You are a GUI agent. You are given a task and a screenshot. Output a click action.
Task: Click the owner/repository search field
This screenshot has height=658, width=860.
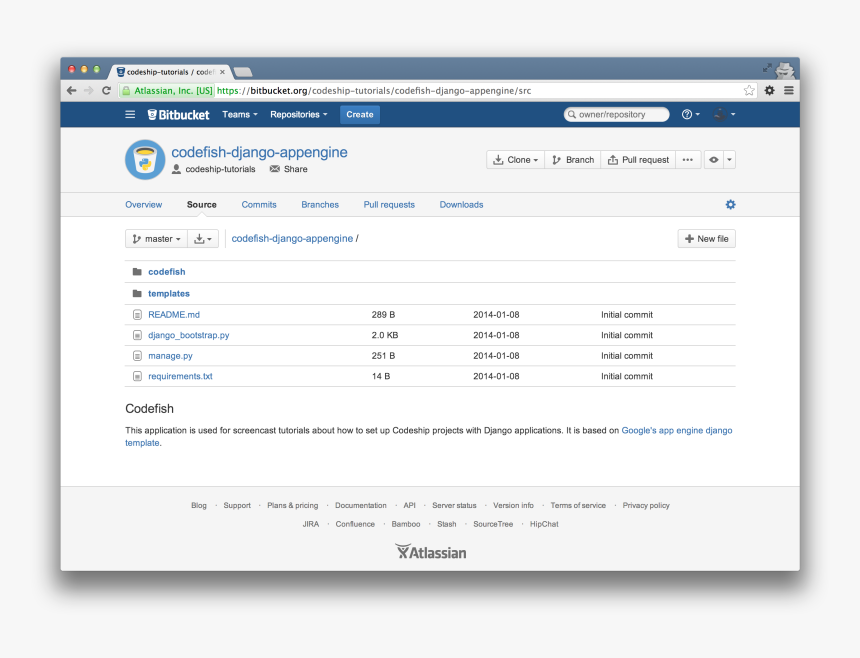pos(616,114)
